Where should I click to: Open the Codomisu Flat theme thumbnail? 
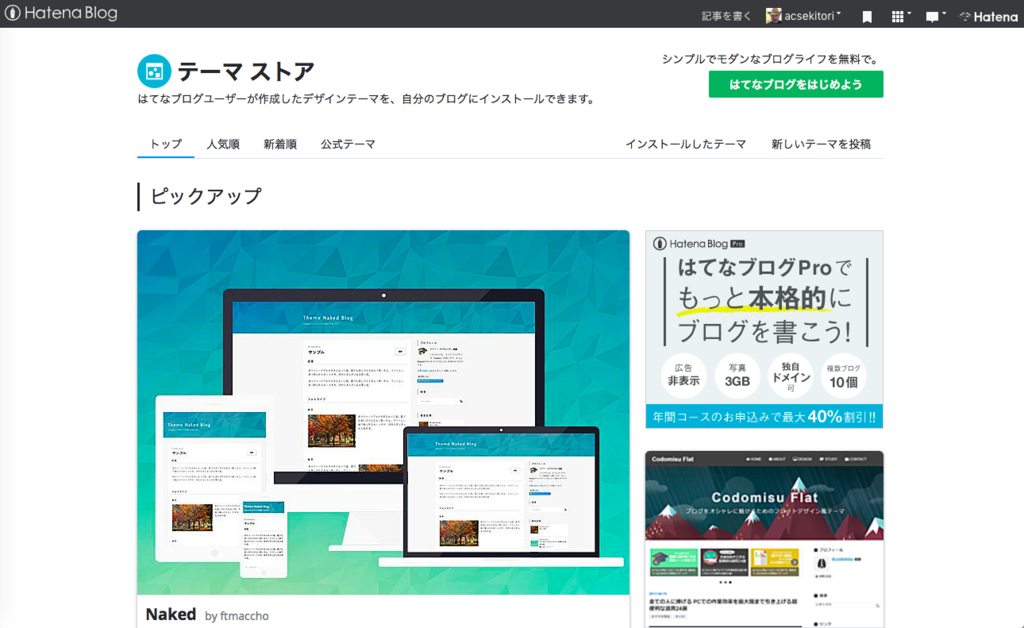click(x=764, y=539)
